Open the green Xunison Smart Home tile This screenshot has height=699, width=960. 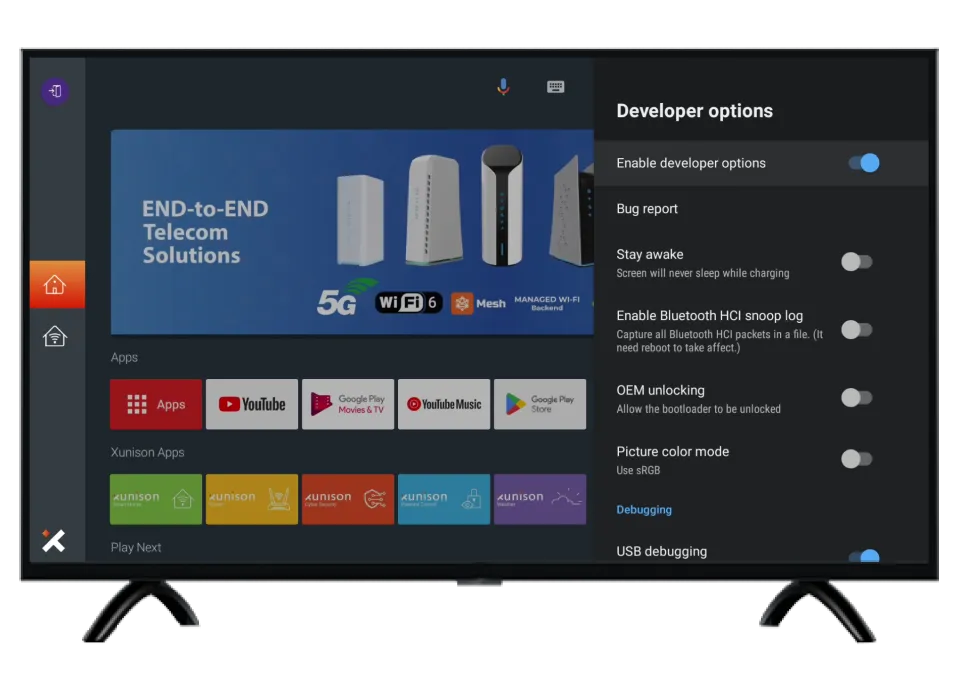pyautogui.click(x=156, y=499)
